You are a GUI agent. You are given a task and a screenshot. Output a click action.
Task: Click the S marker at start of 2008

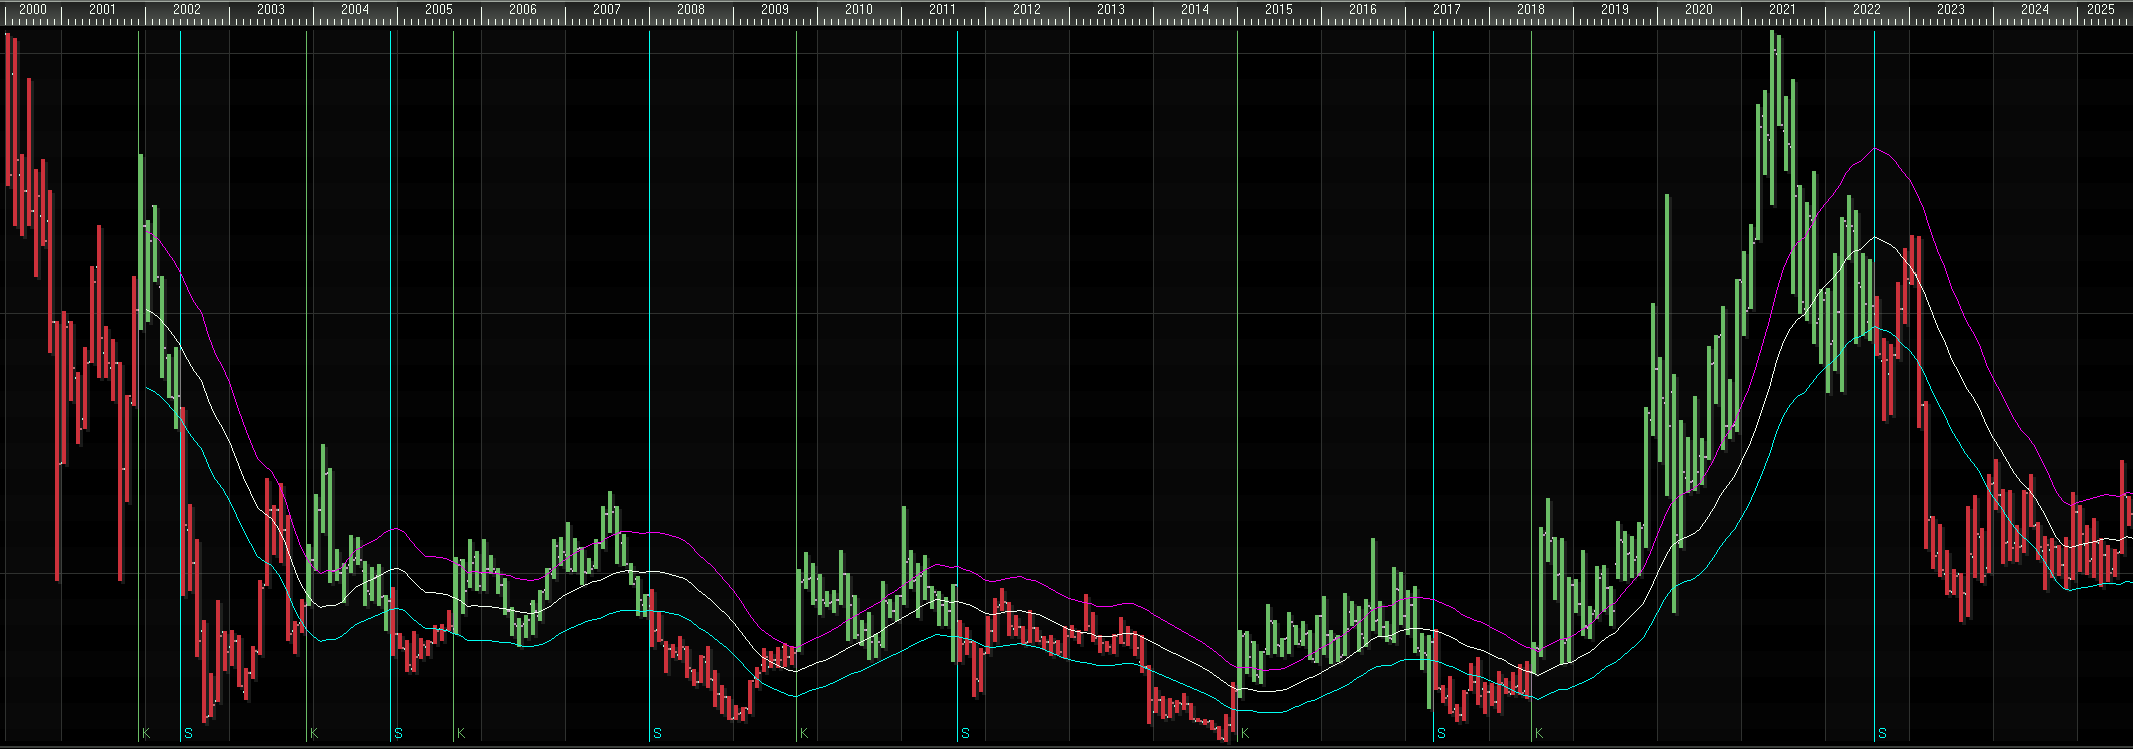pos(657,734)
